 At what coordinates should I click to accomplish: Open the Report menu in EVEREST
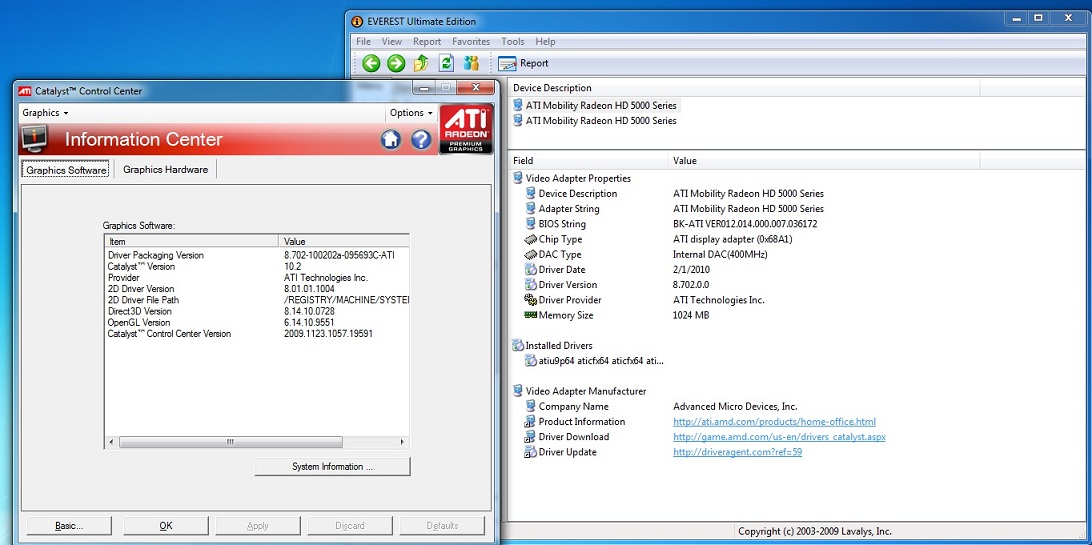427,42
